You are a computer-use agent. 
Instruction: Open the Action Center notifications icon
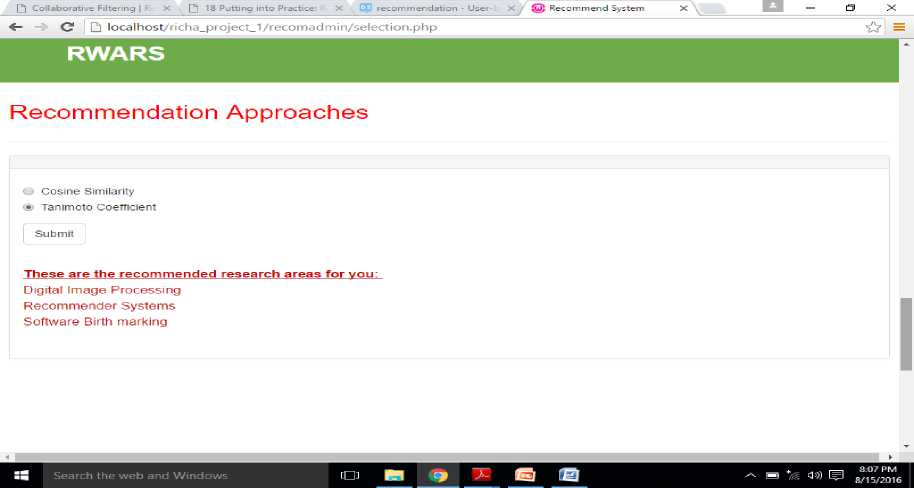836,475
